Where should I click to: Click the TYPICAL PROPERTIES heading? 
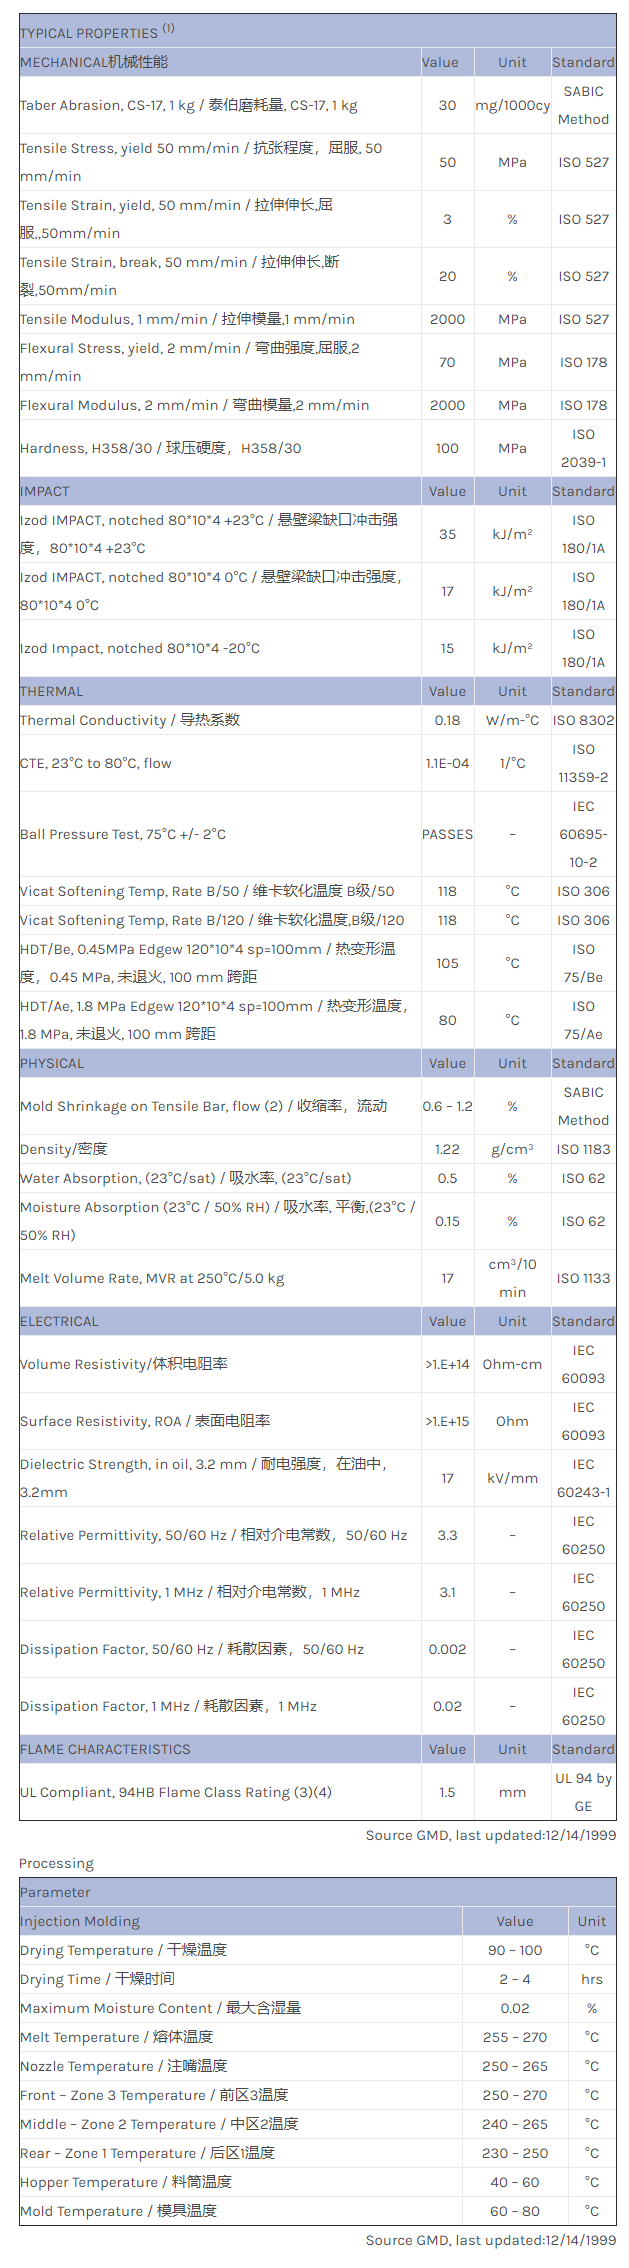click(89, 33)
